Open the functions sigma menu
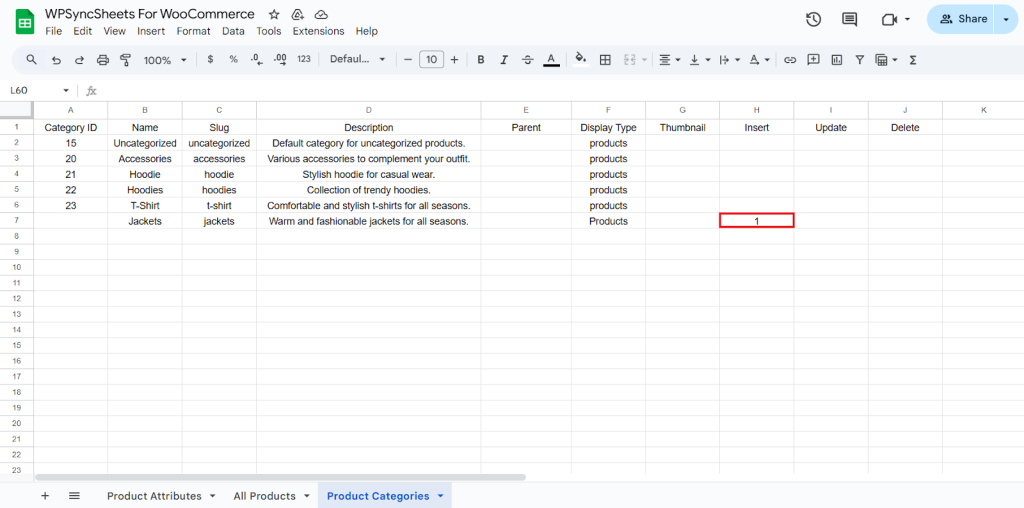 coord(913,60)
